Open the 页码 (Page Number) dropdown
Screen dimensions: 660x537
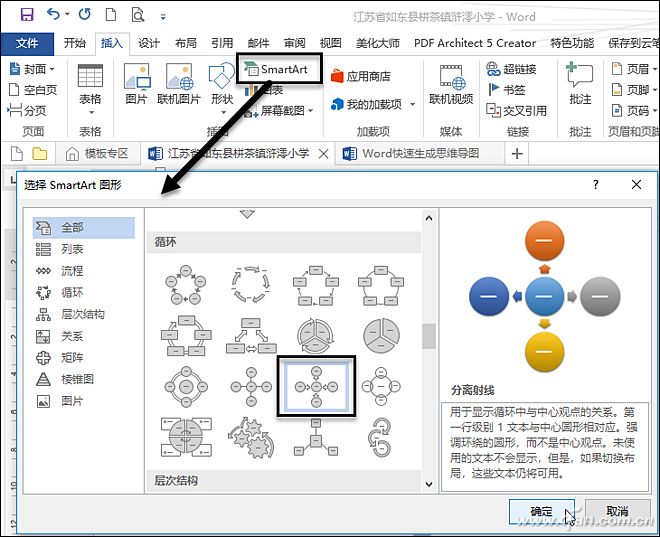tap(634, 111)
